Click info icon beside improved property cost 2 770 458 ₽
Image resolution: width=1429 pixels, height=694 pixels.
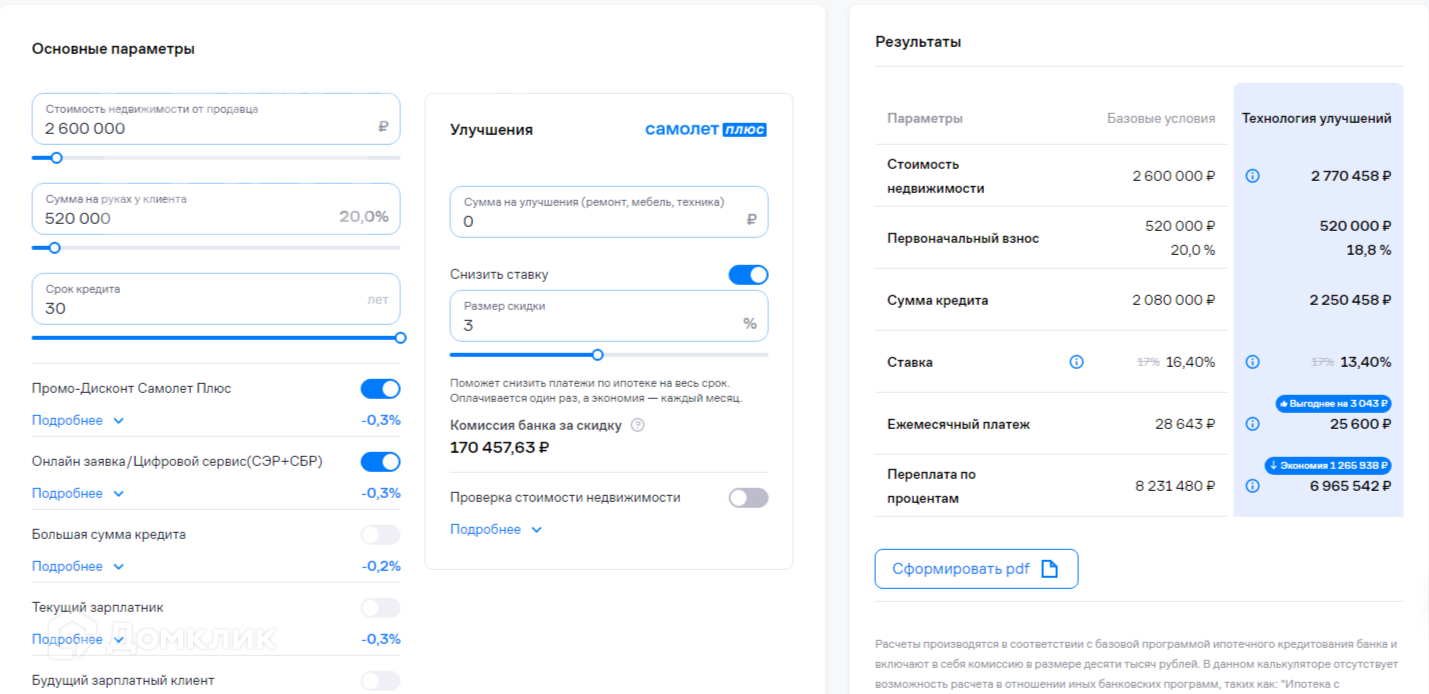(x=1252, y=176)
